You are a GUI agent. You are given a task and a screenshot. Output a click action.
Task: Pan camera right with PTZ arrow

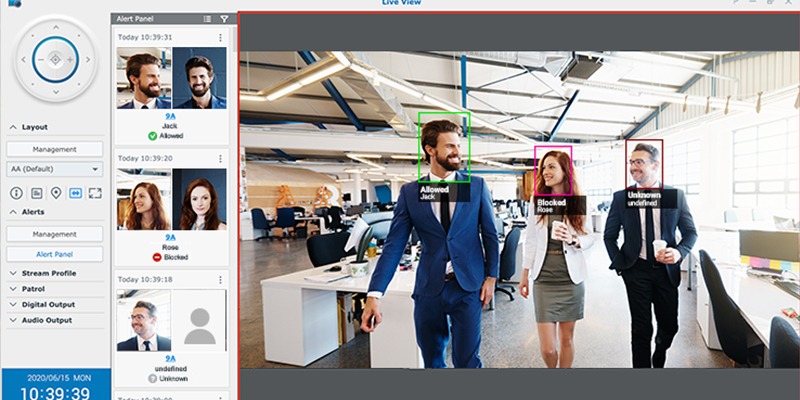[x=88, y=60]
